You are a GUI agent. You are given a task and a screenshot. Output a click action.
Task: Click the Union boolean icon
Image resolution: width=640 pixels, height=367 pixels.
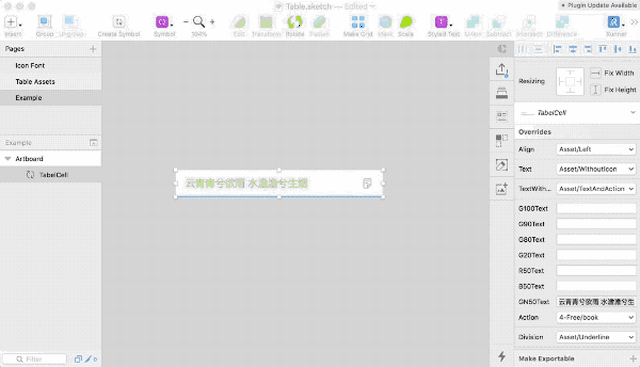tap(473, 22)
